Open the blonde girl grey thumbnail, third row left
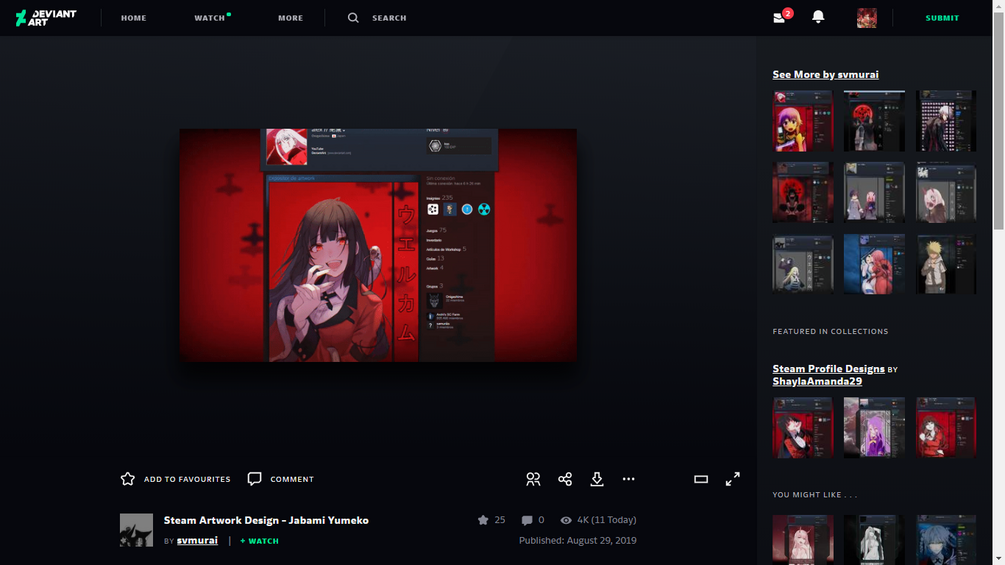Screen dimensions: 1005x565 [x=802, y=264]
